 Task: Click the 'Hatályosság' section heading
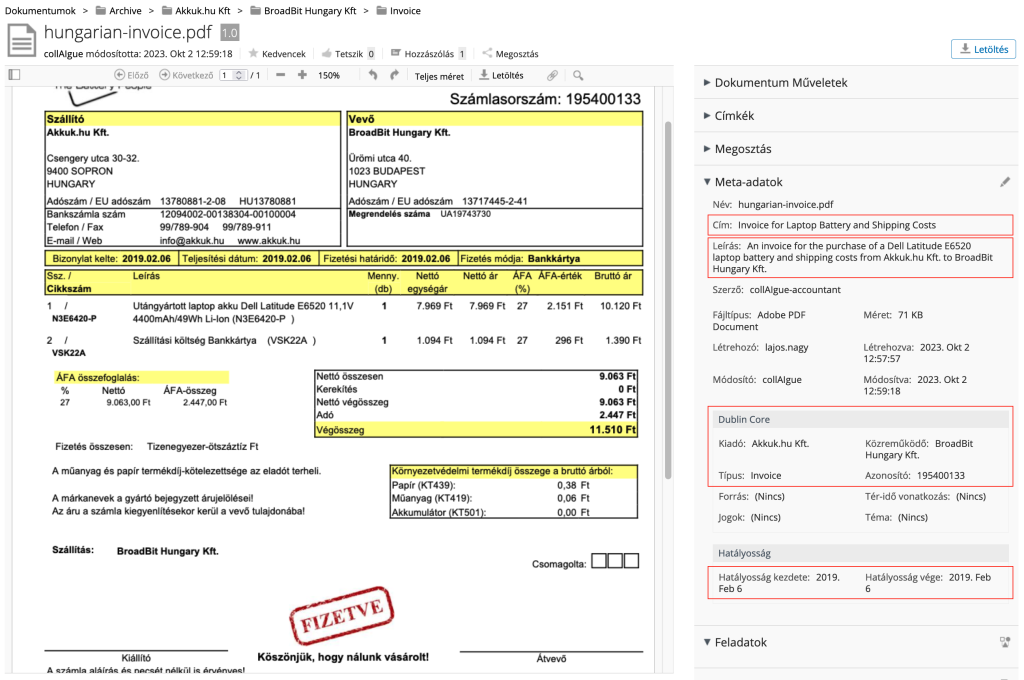click(x=744, y=553)
